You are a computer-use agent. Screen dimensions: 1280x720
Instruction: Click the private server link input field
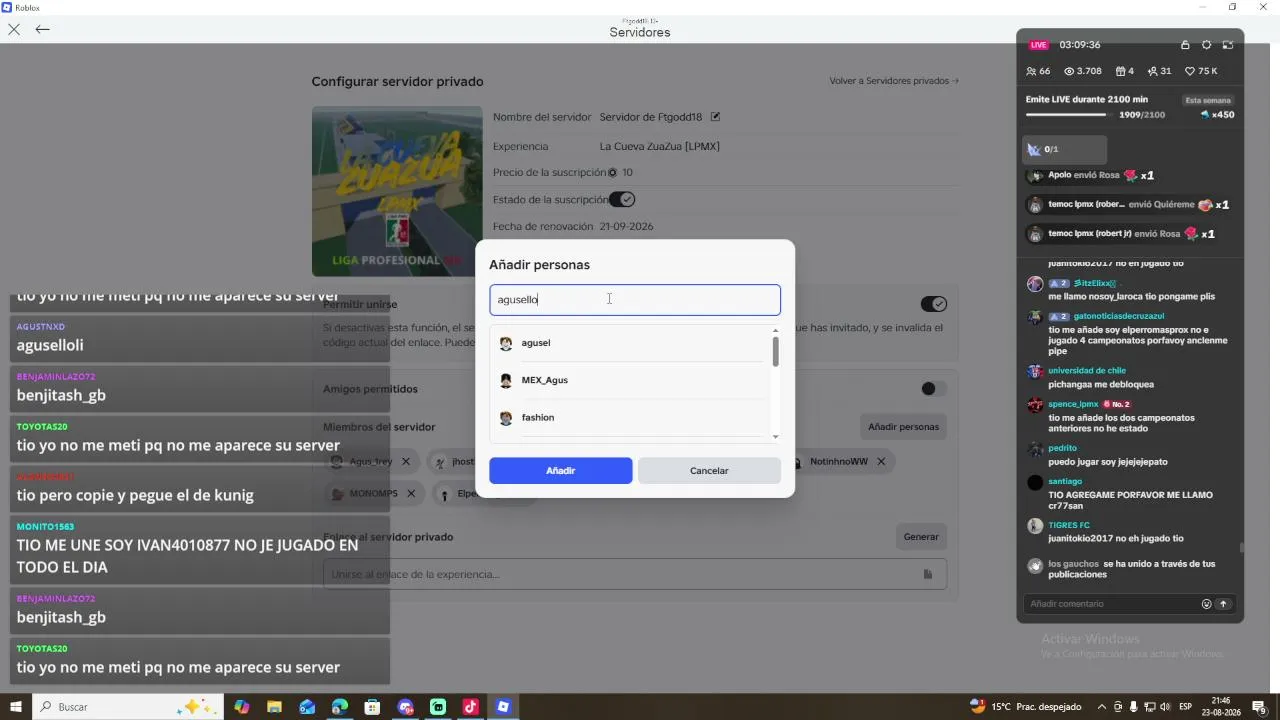coord(635,574)
